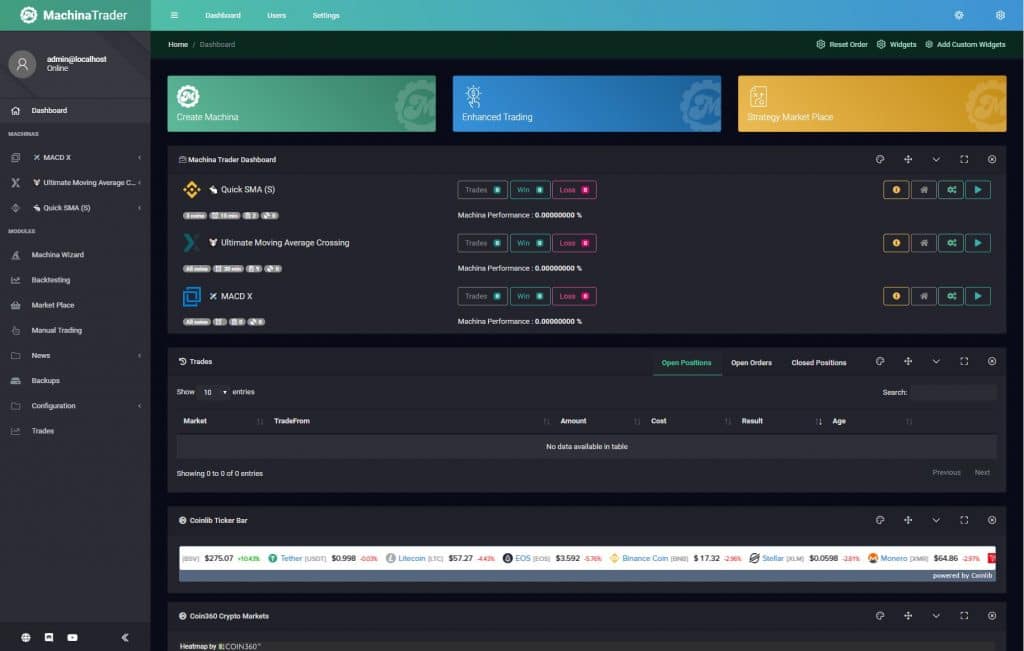1024x651 pixels.
Task: Click the info button in the Quick SMA (S) row
Action: click(896, 190)
